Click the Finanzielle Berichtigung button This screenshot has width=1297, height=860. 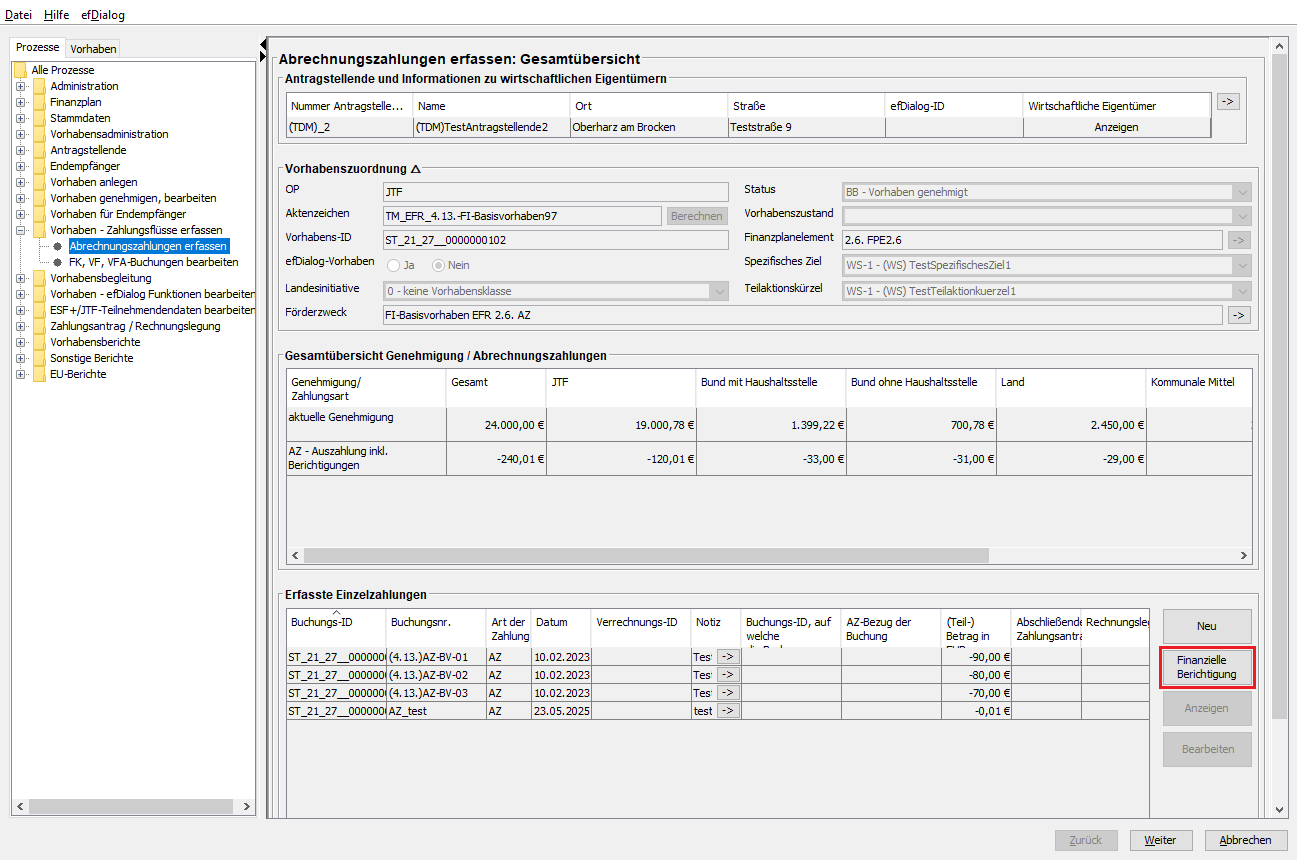coord(1207,667)
